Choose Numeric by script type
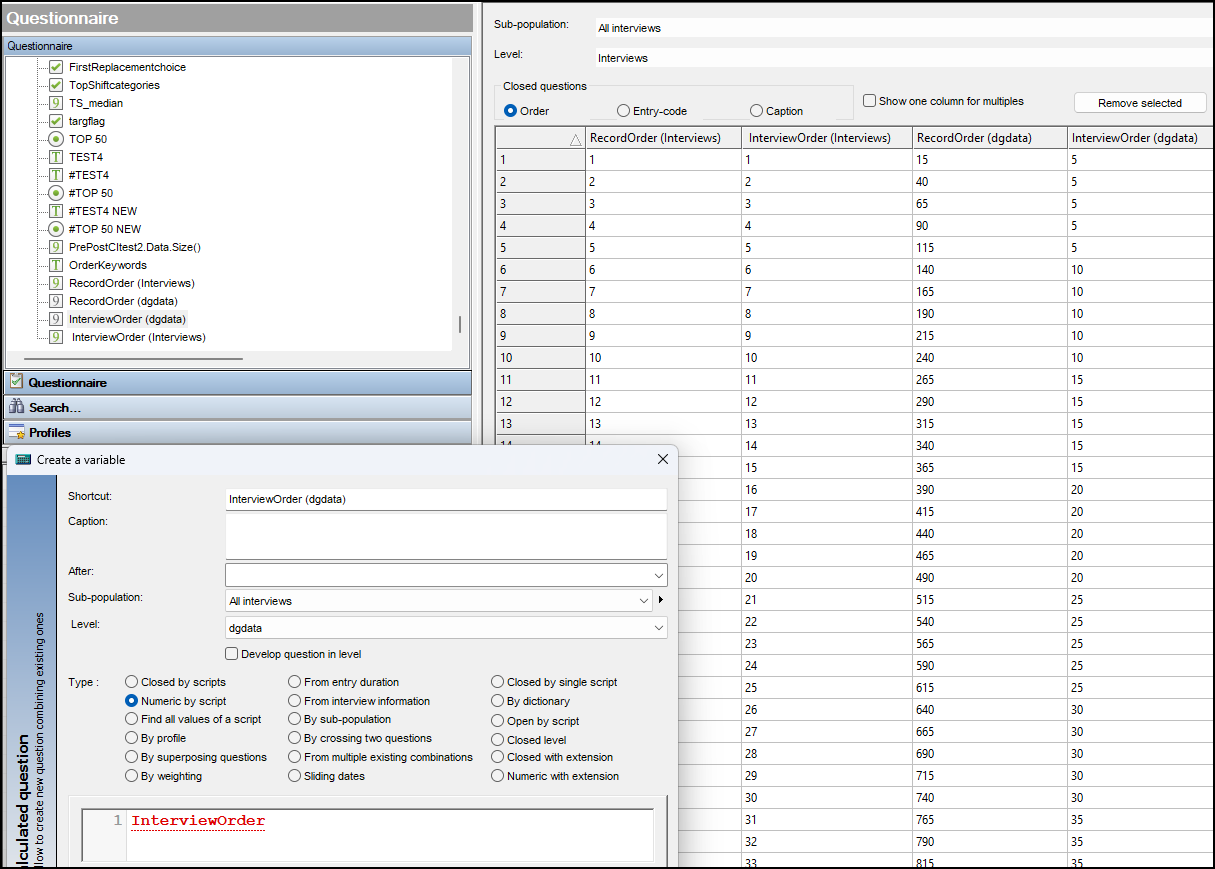Image resolution: width=1215 pixels, height=869 pixels. pyautogui.click(x=131, y=701)
